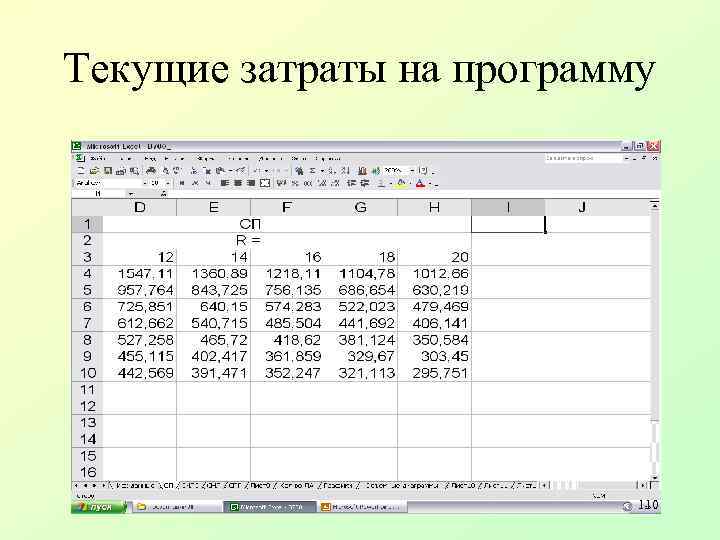The height and width of the screenshot is (540, 720).
Task: Switch to the Лист10 sheet tab
Action: tap(463, 485)
